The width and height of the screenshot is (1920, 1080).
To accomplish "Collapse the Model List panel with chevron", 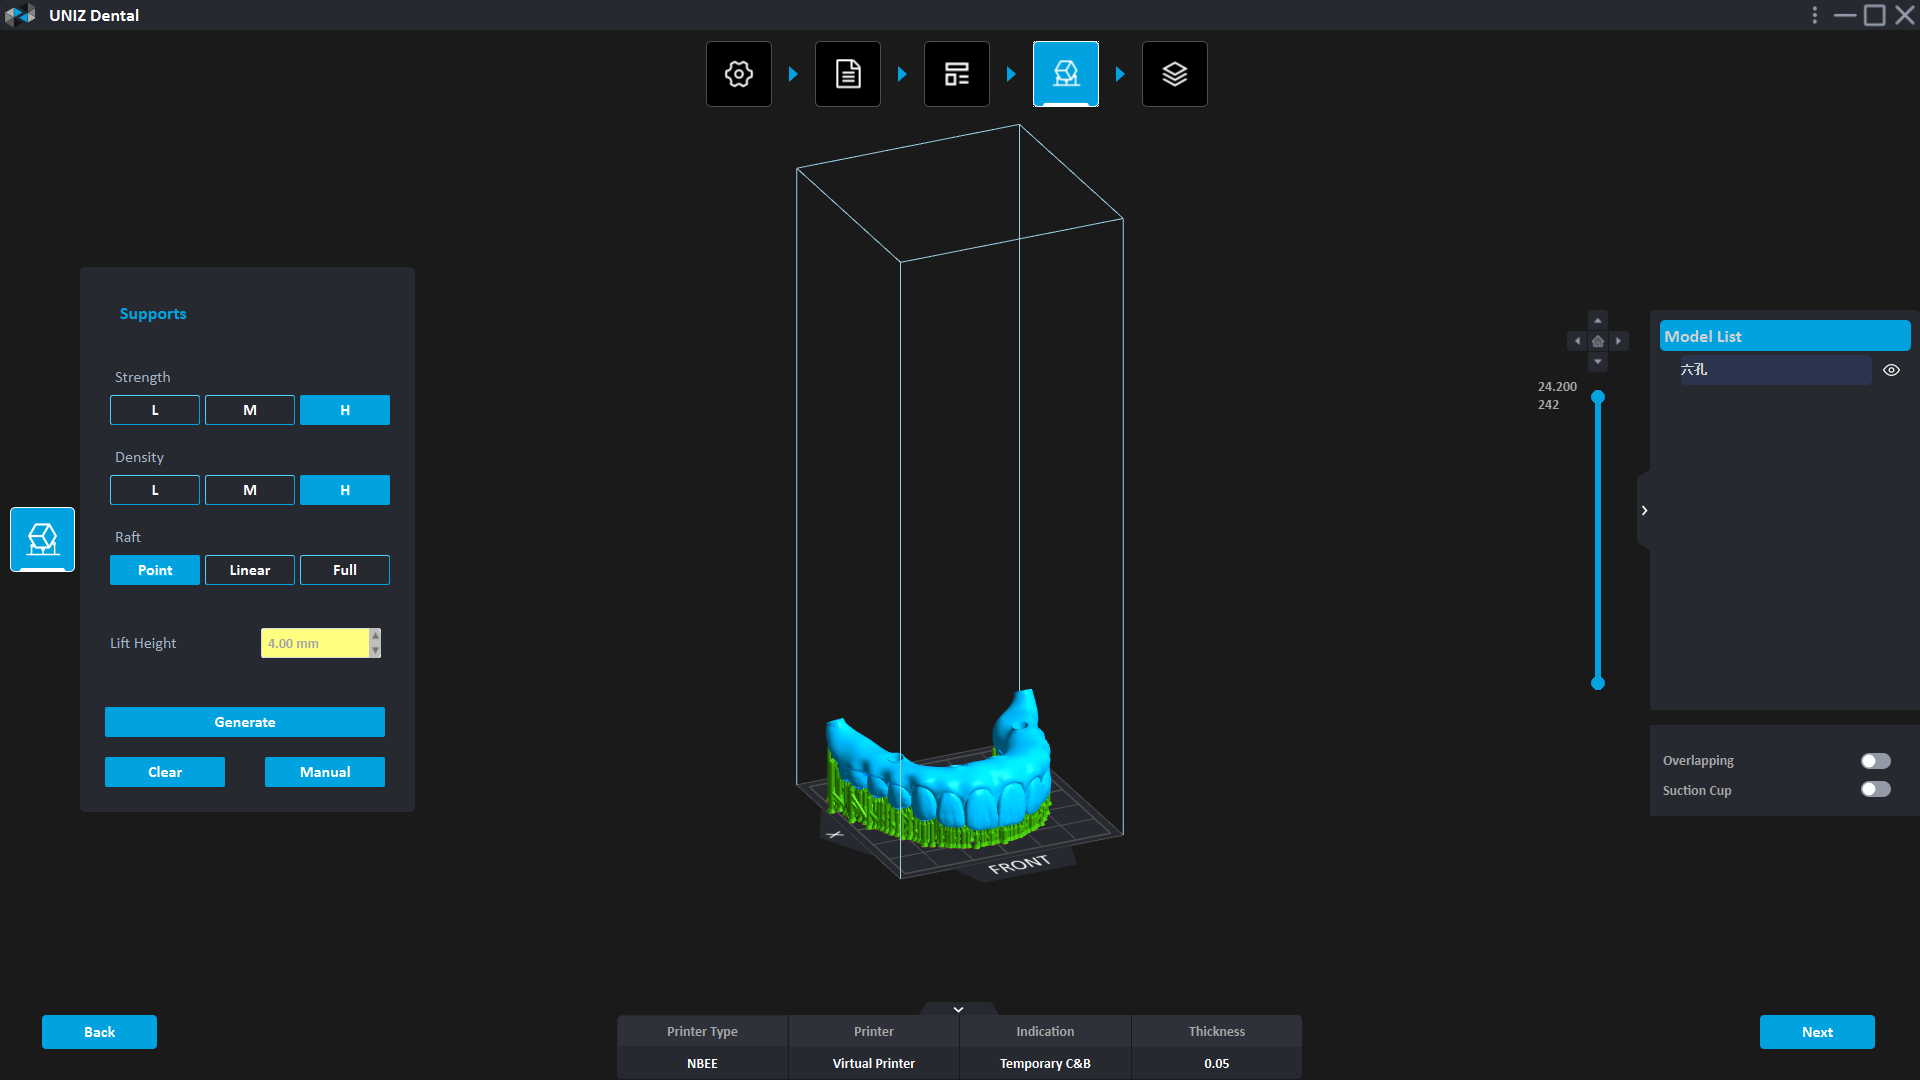I will click(1644, 511).
